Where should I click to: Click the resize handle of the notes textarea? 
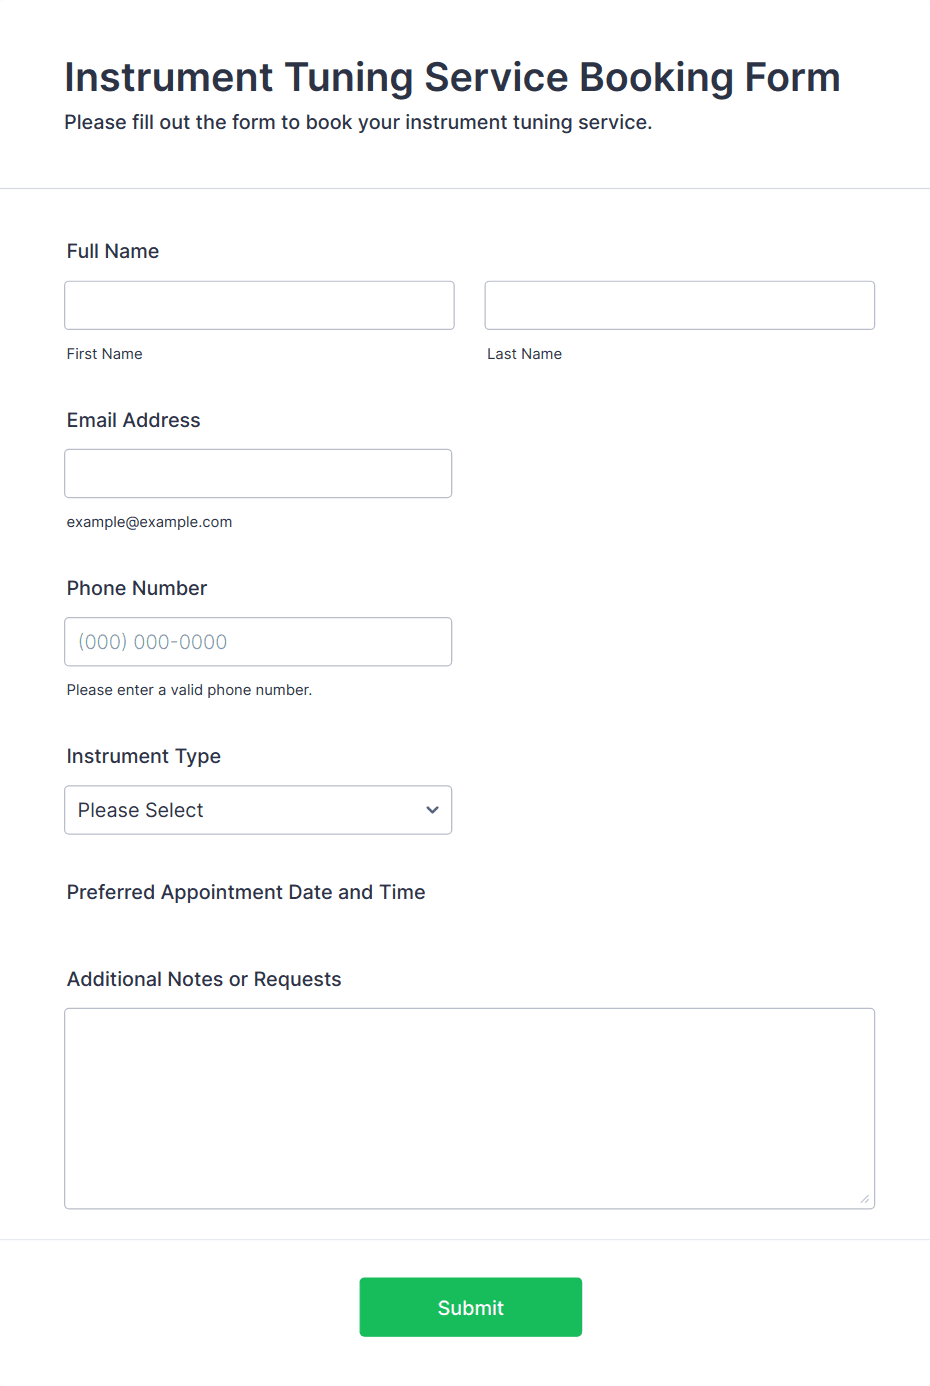[x=865, y=1198]
